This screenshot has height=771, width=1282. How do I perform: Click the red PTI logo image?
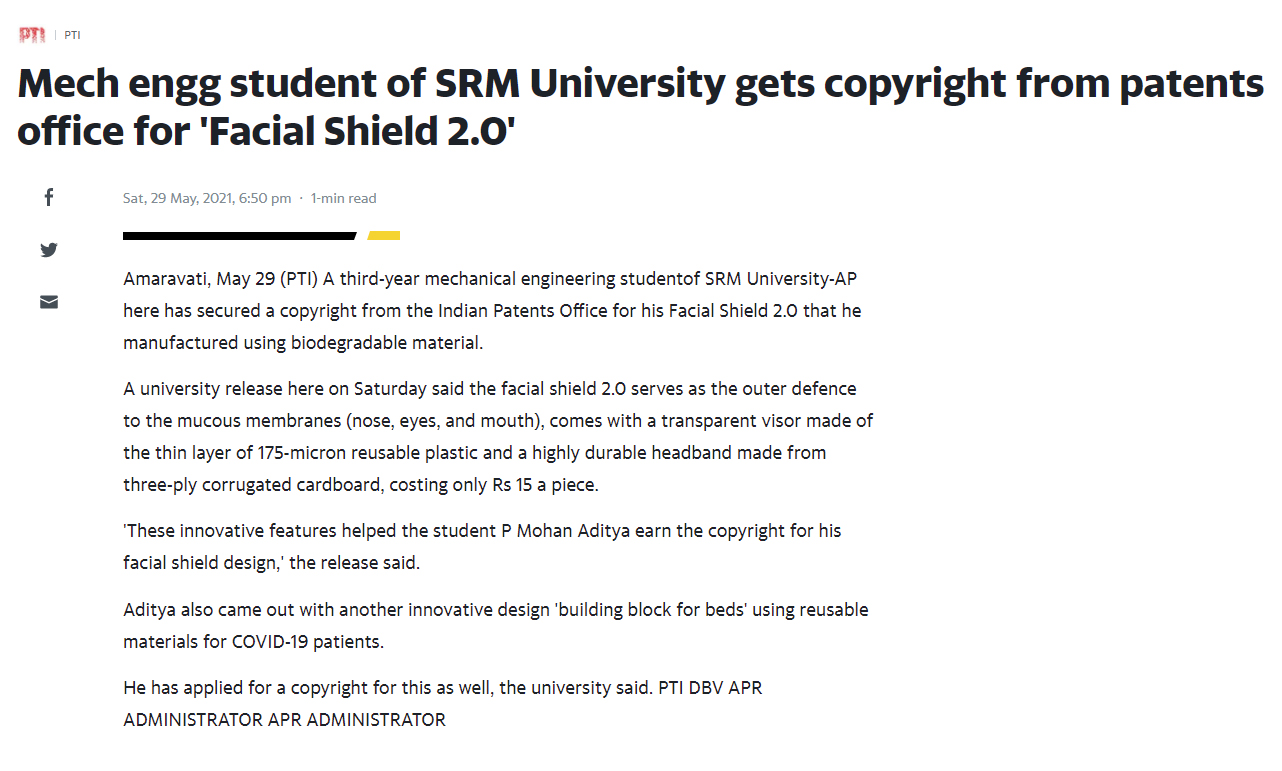[x=32, y=35]
